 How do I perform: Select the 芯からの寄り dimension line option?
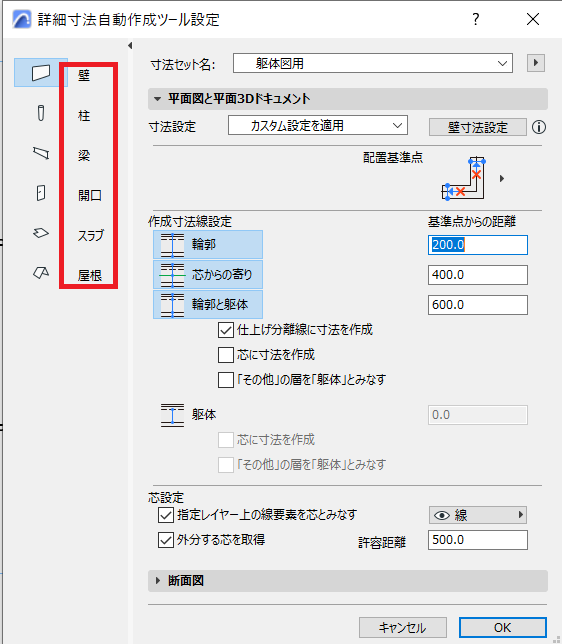[208, 274]
